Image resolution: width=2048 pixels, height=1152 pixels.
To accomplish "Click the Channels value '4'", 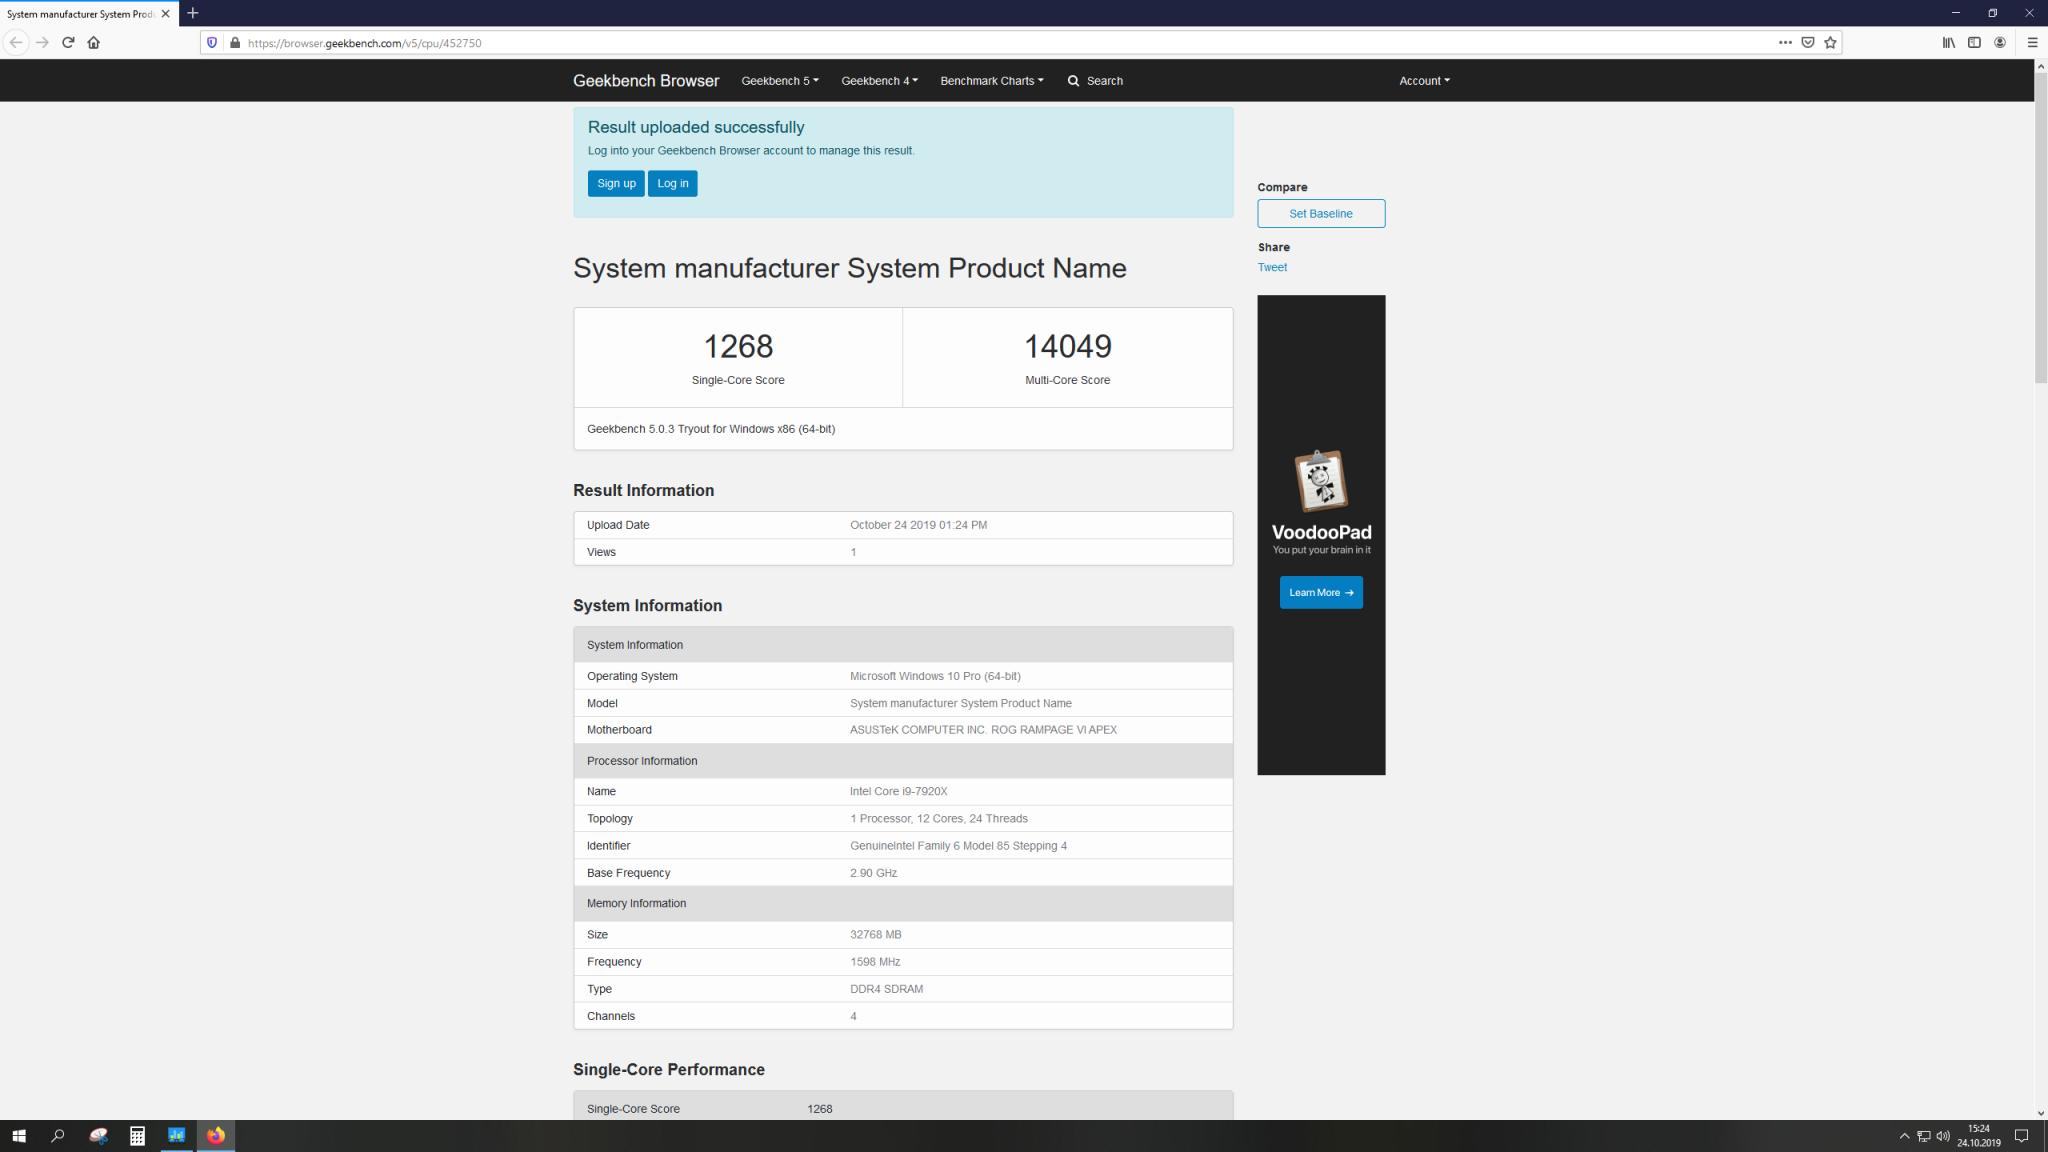I will point(853,1016).
